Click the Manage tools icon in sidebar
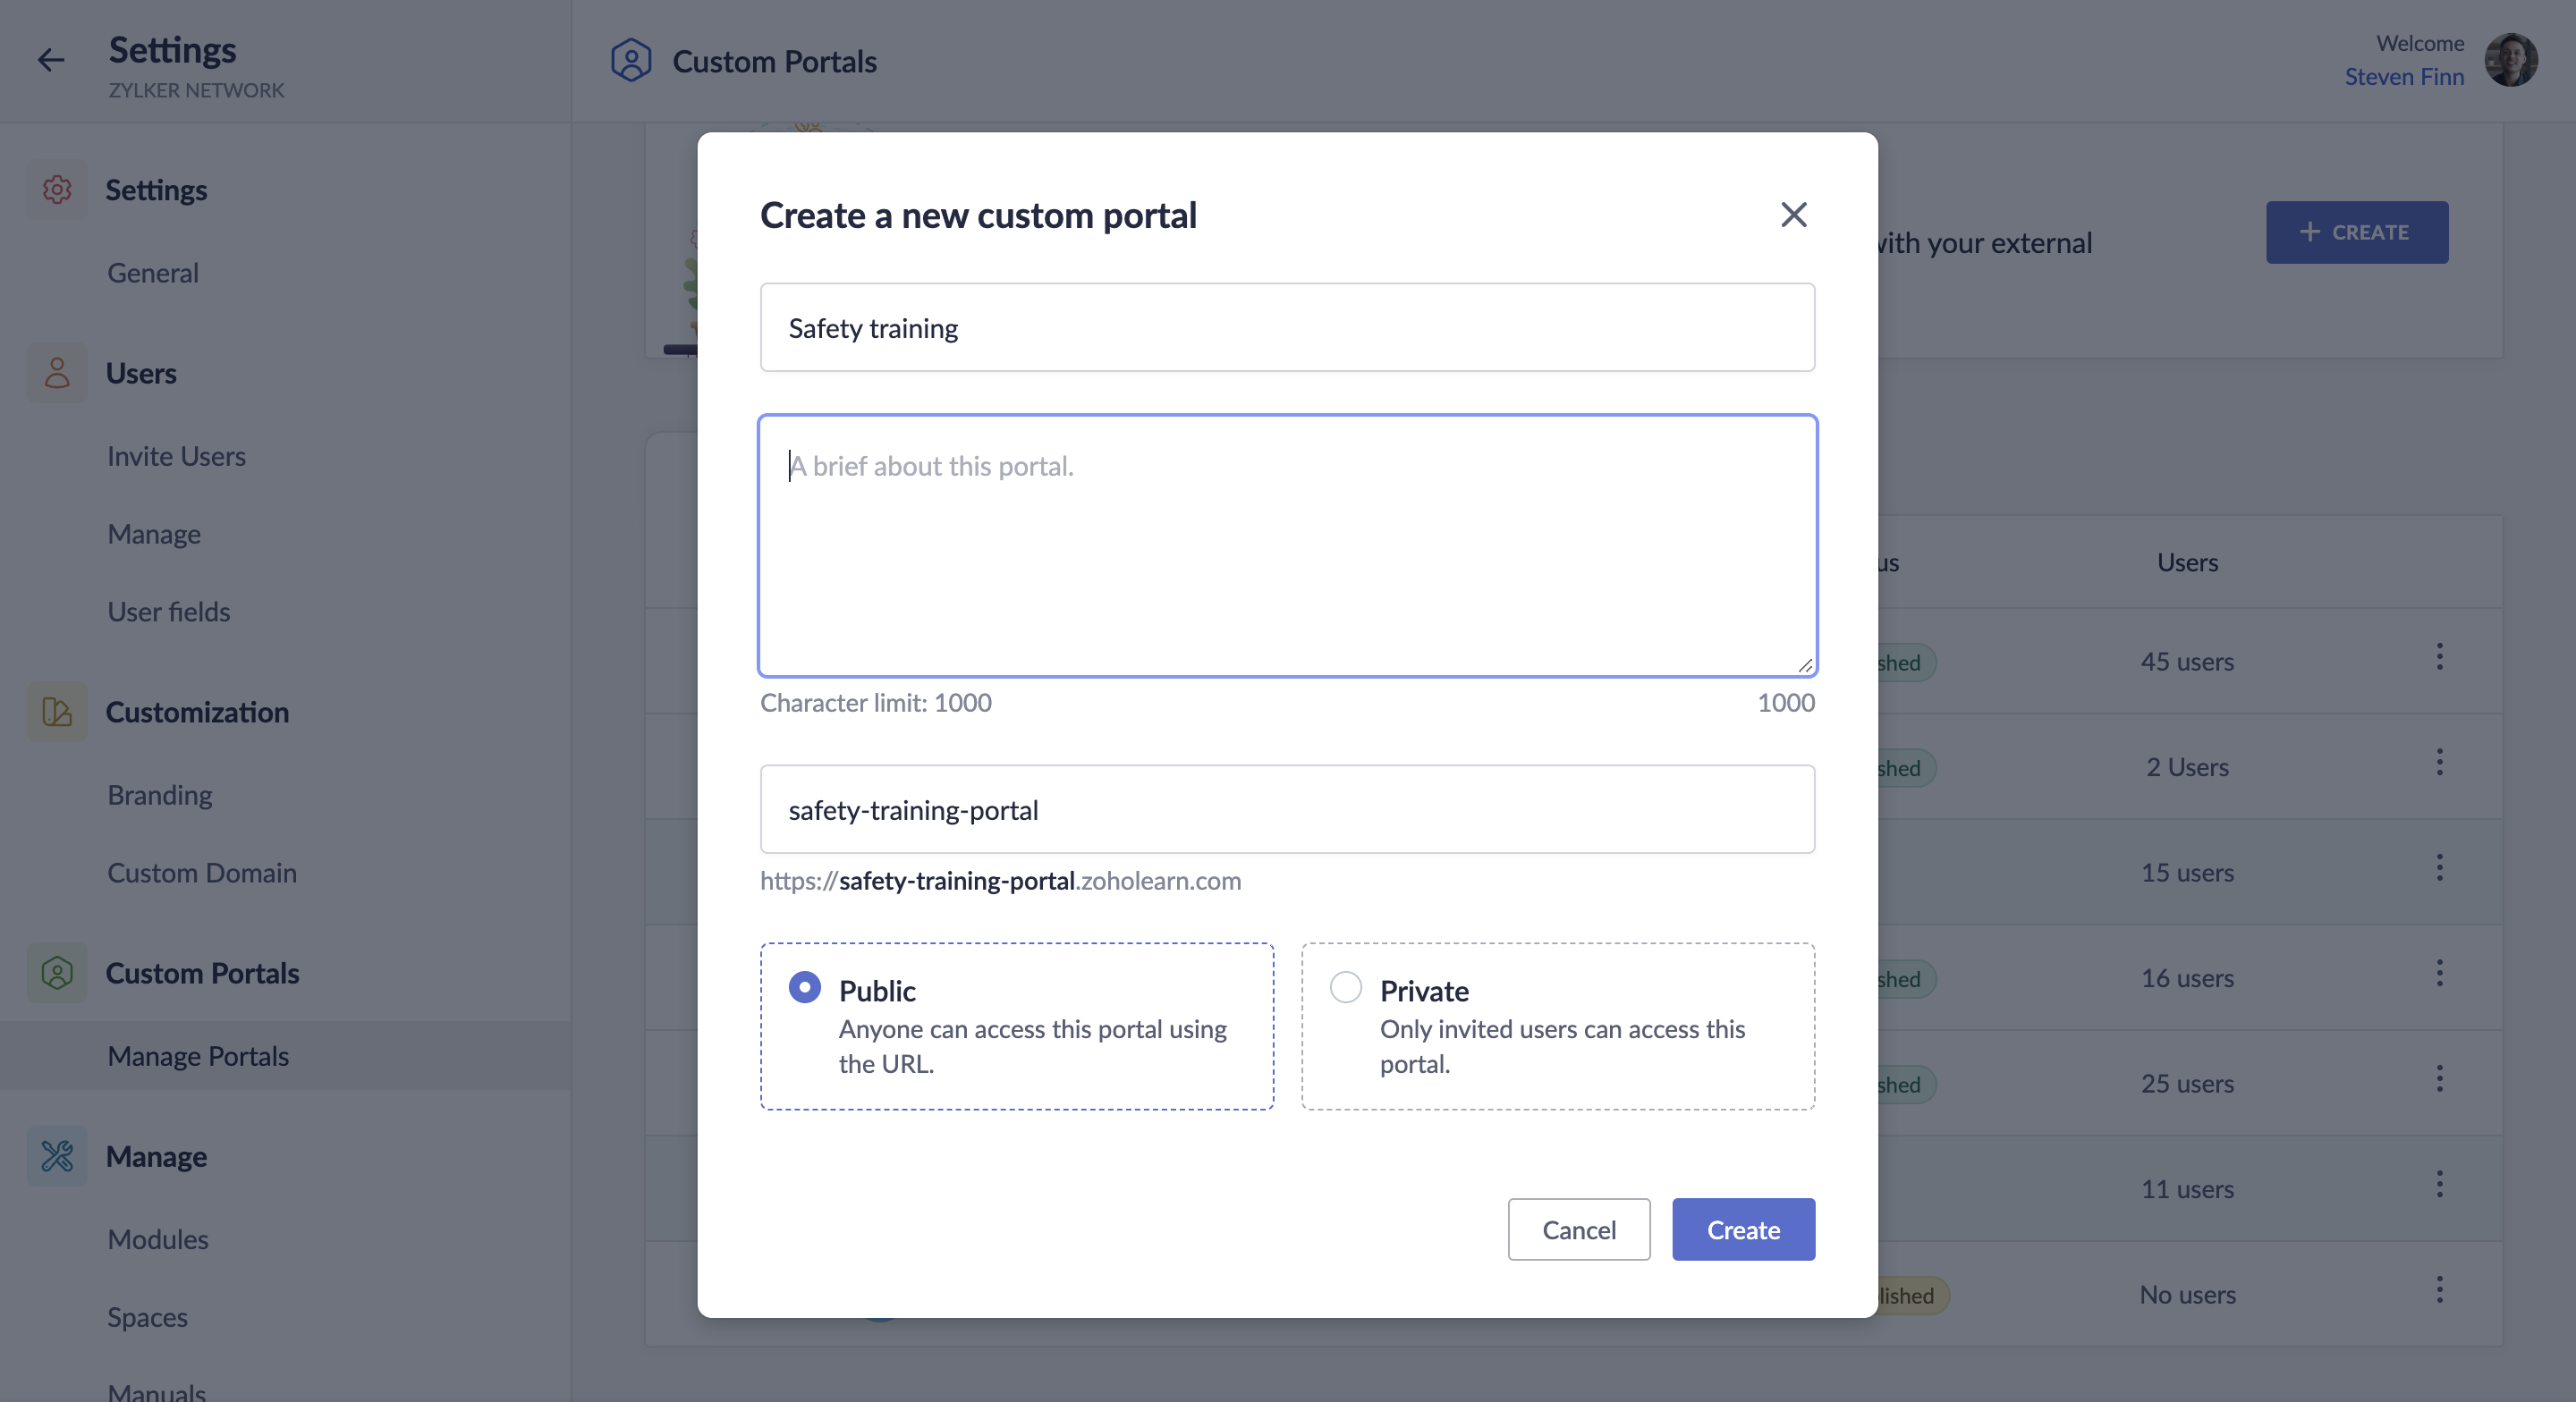This screenshot has height=1402, width=2576. click(57, 1156)
